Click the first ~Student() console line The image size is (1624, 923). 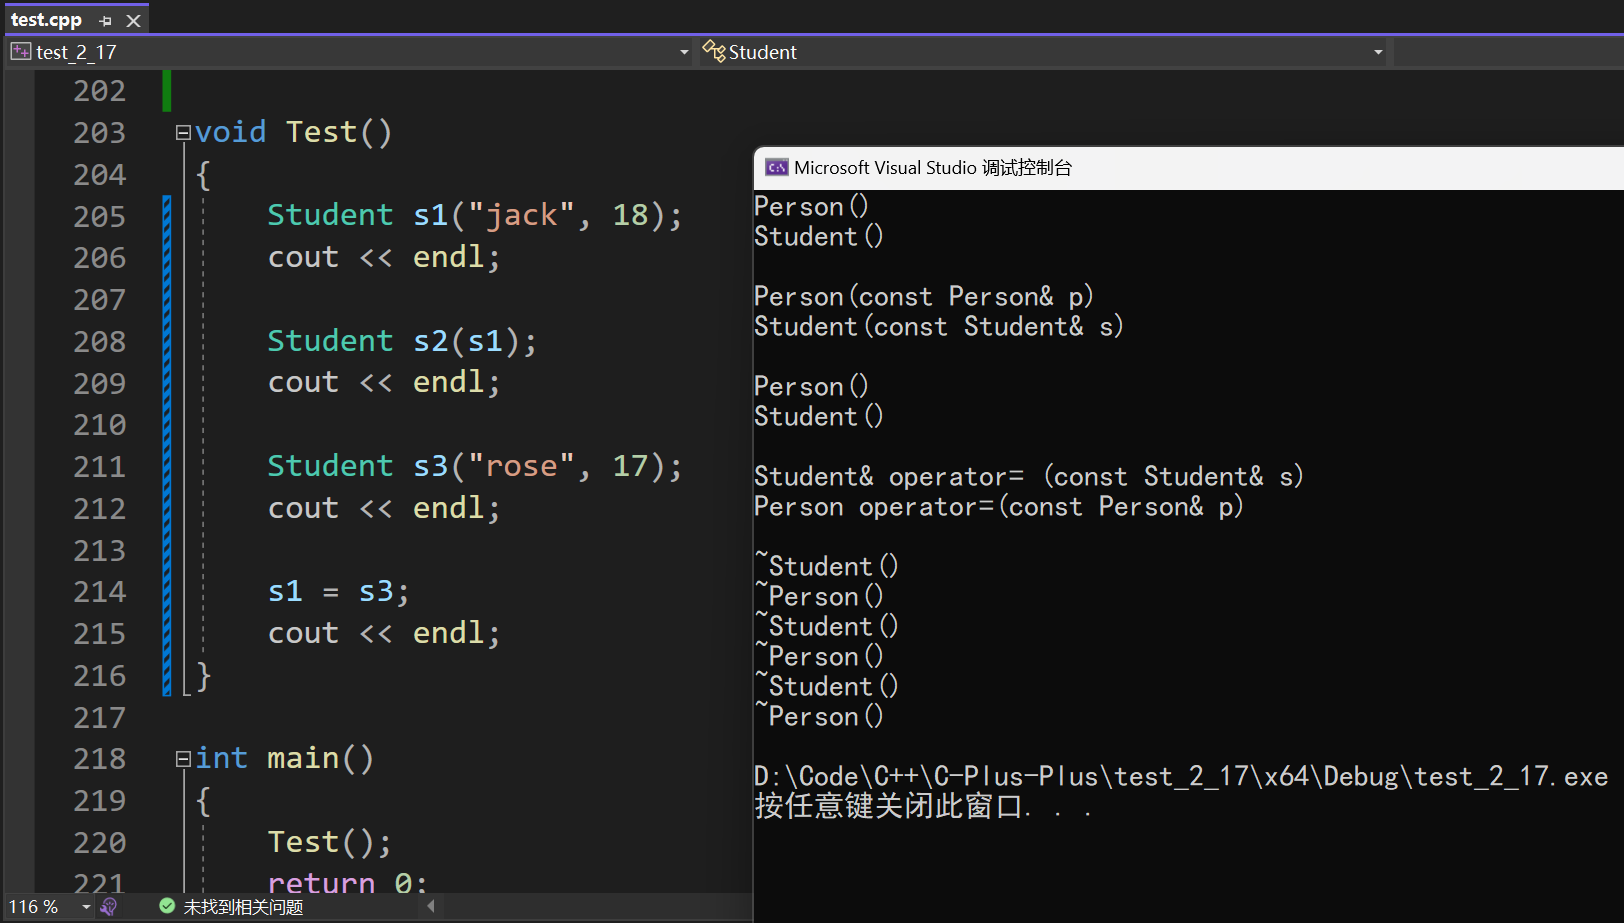click(x=827, y=566)
